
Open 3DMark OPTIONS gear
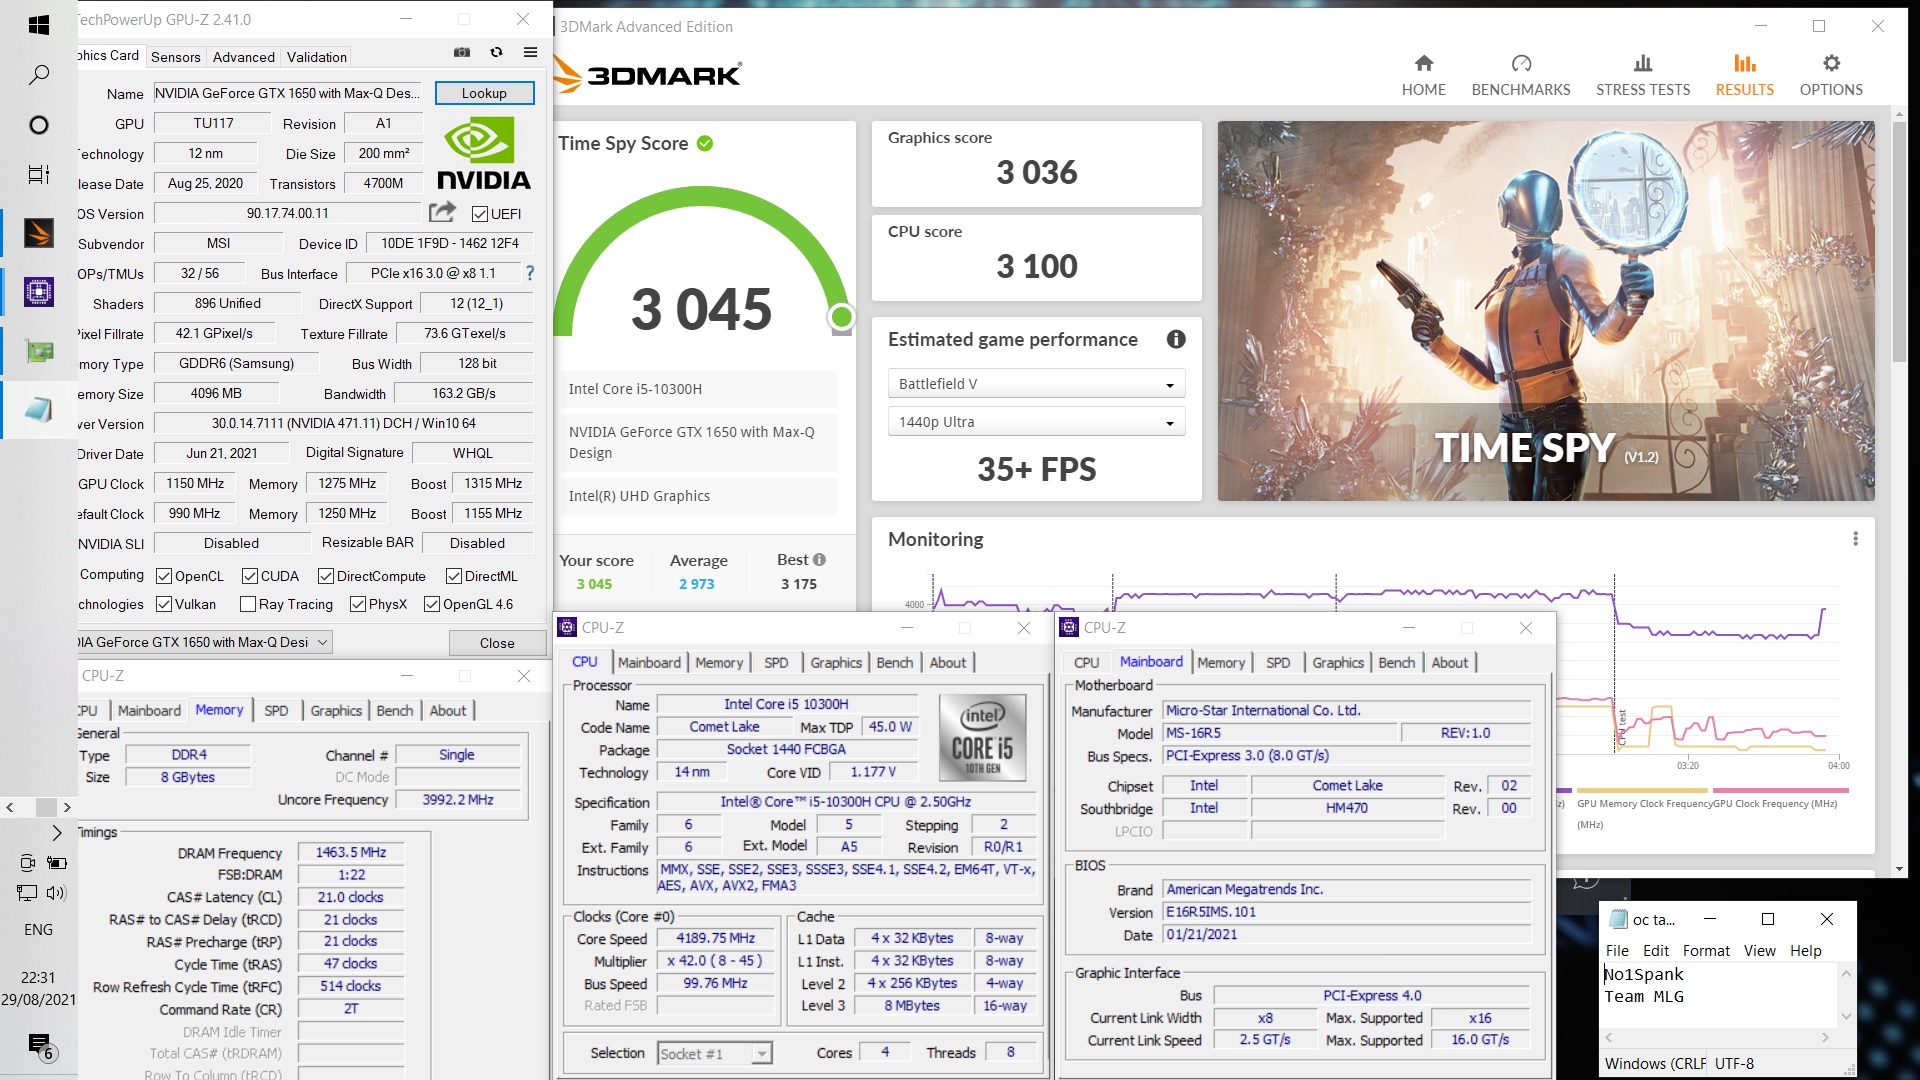[1831, 76]
